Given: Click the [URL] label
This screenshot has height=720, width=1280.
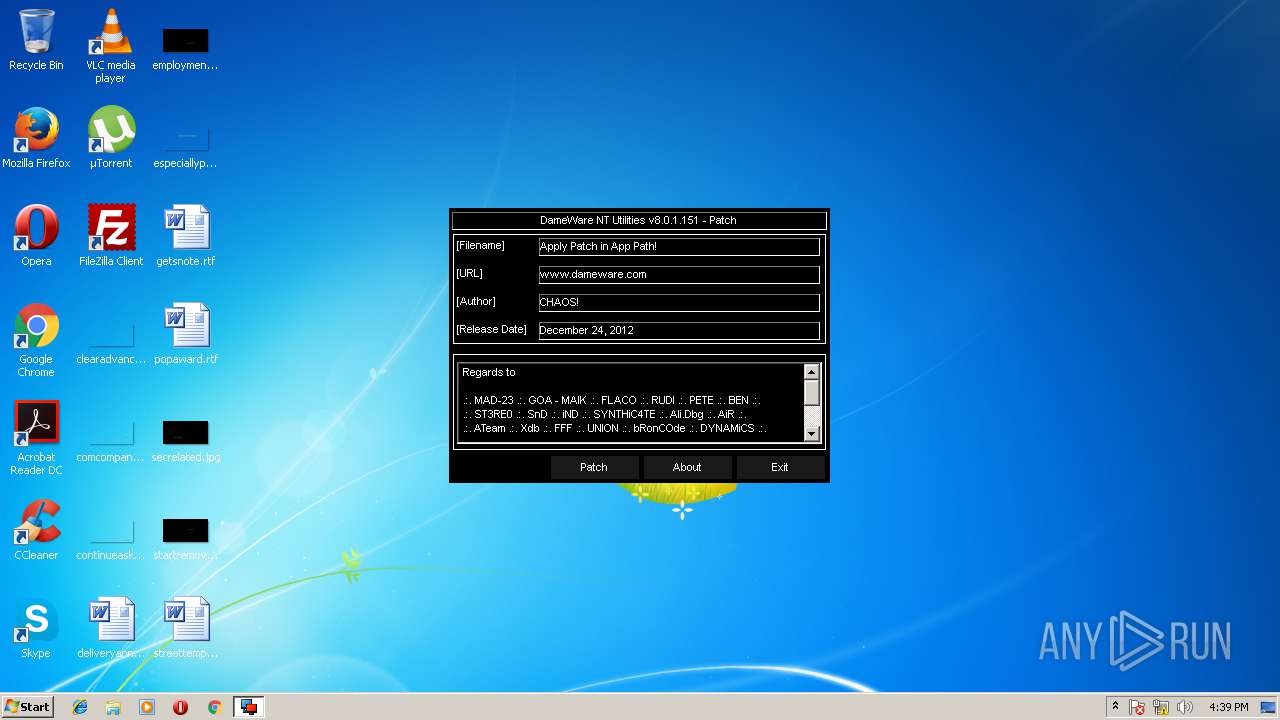Looking at the screenshot, I should (469, 273).
